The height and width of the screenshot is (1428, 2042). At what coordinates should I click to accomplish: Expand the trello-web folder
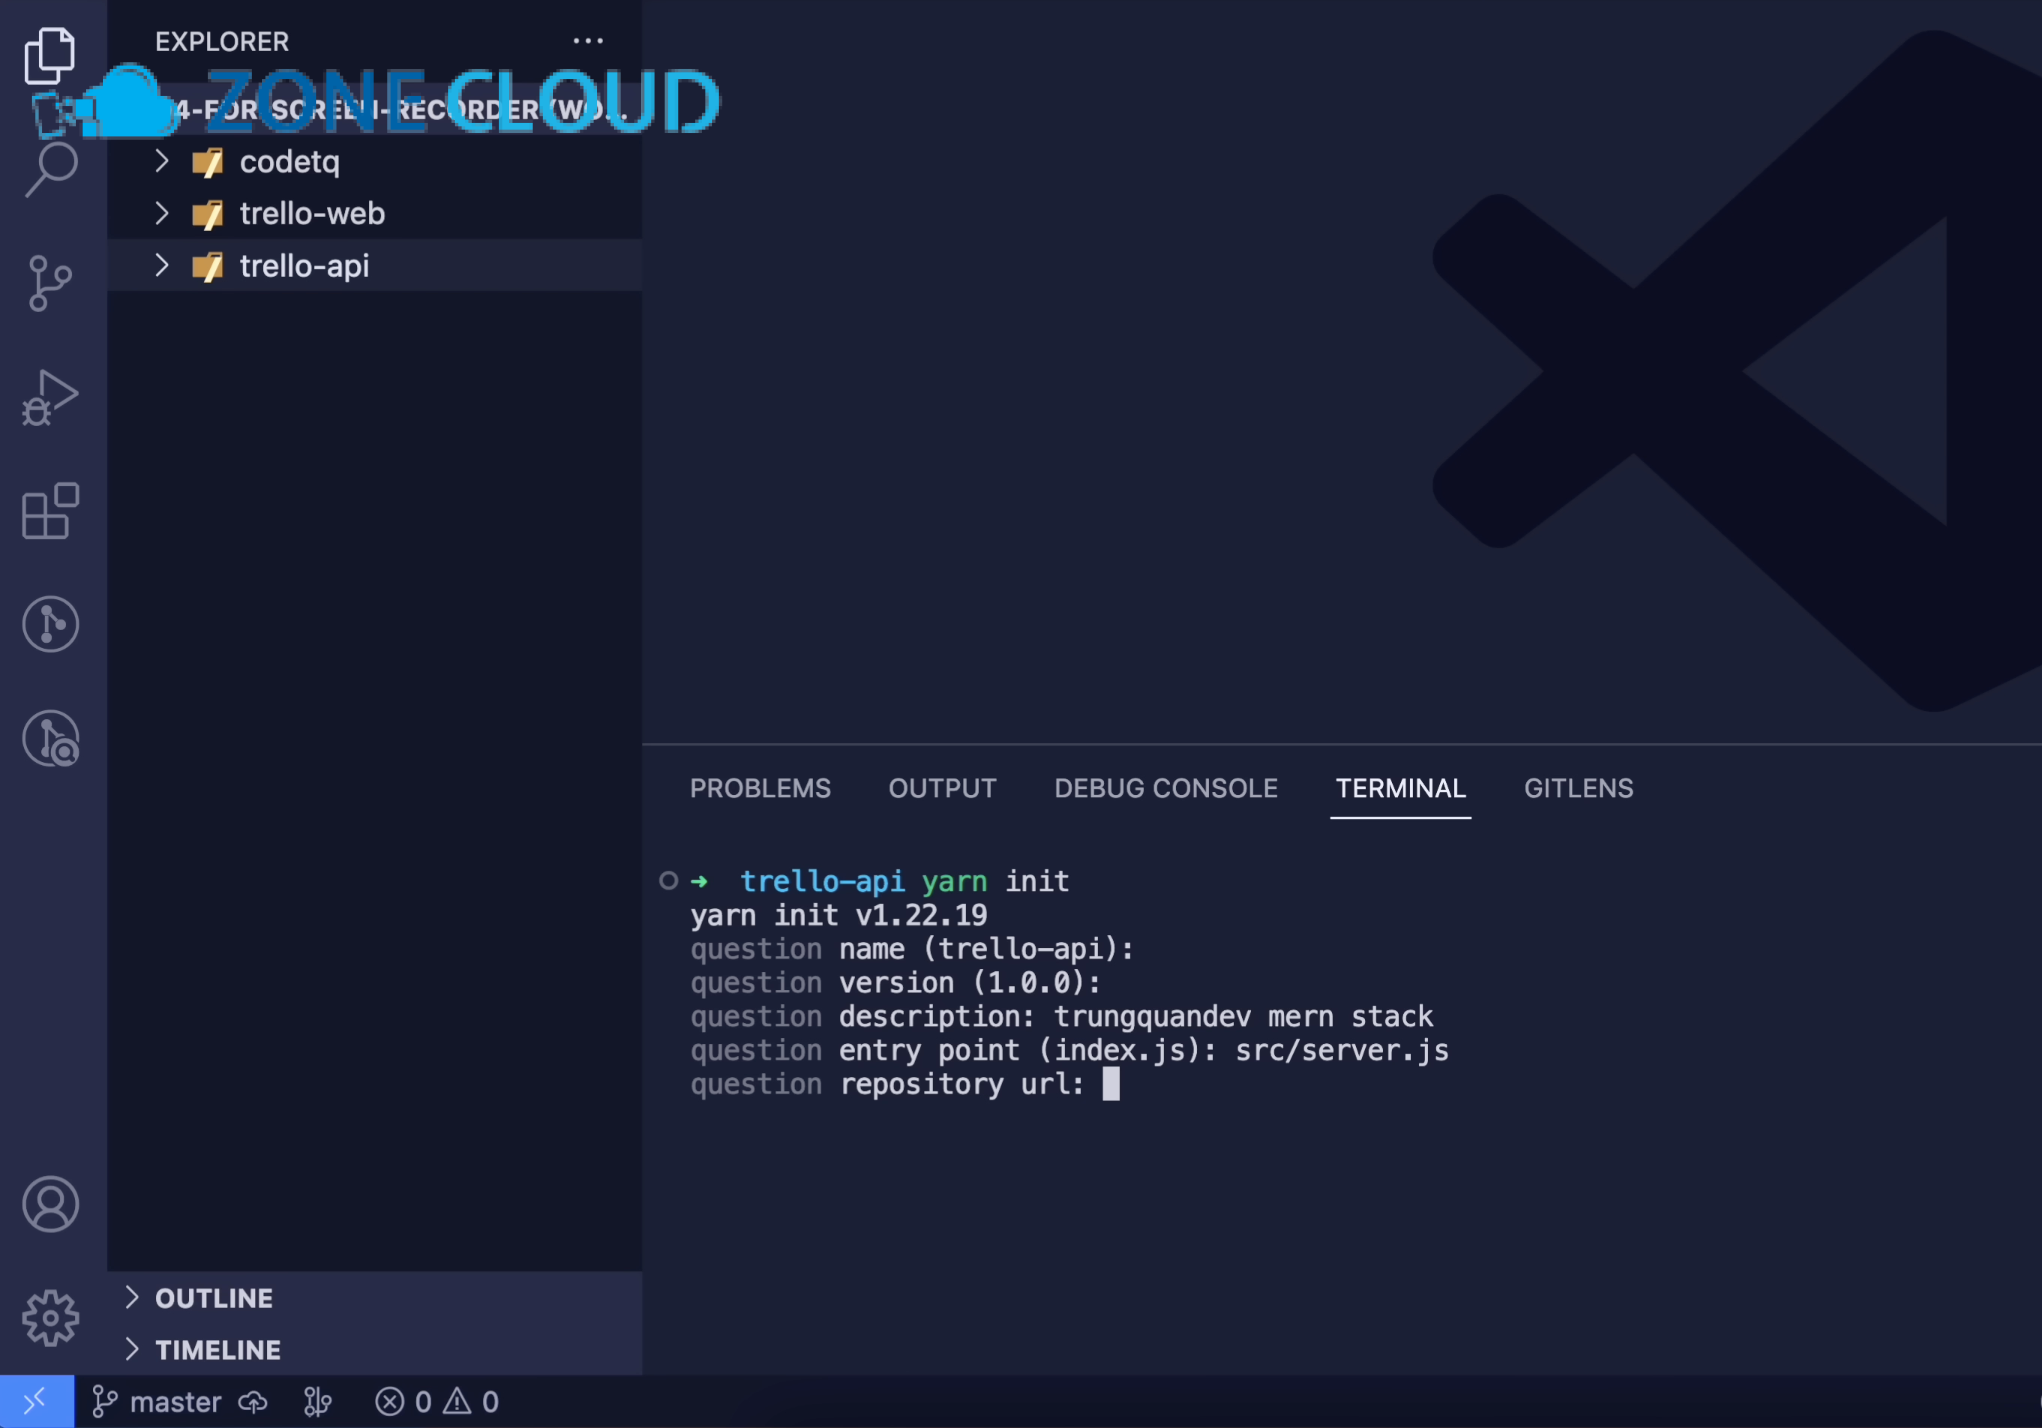click(162, 213)
